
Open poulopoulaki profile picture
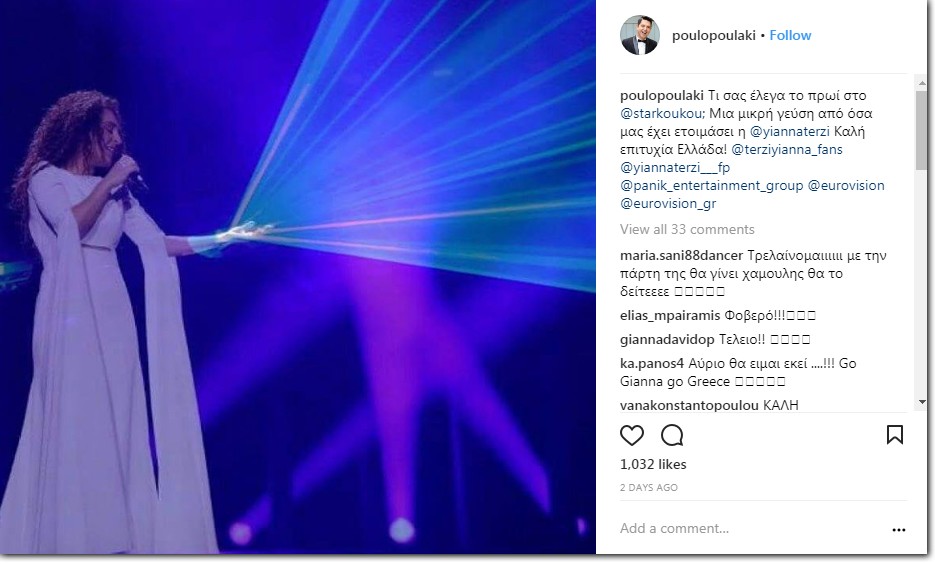639,35
